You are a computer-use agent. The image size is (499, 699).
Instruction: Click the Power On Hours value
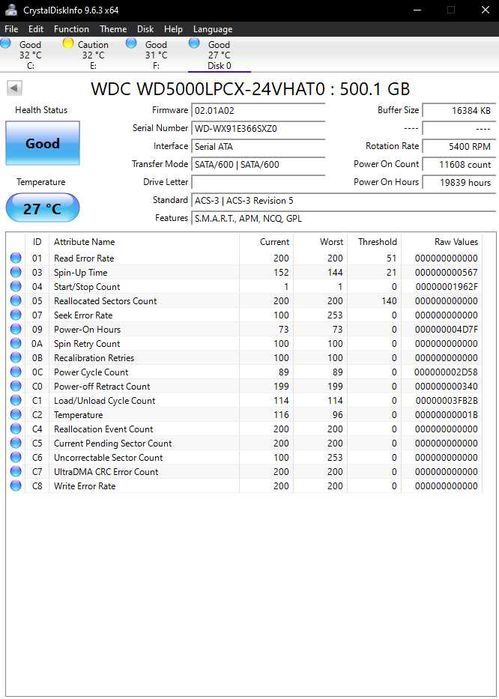click(x=459, y=182)
